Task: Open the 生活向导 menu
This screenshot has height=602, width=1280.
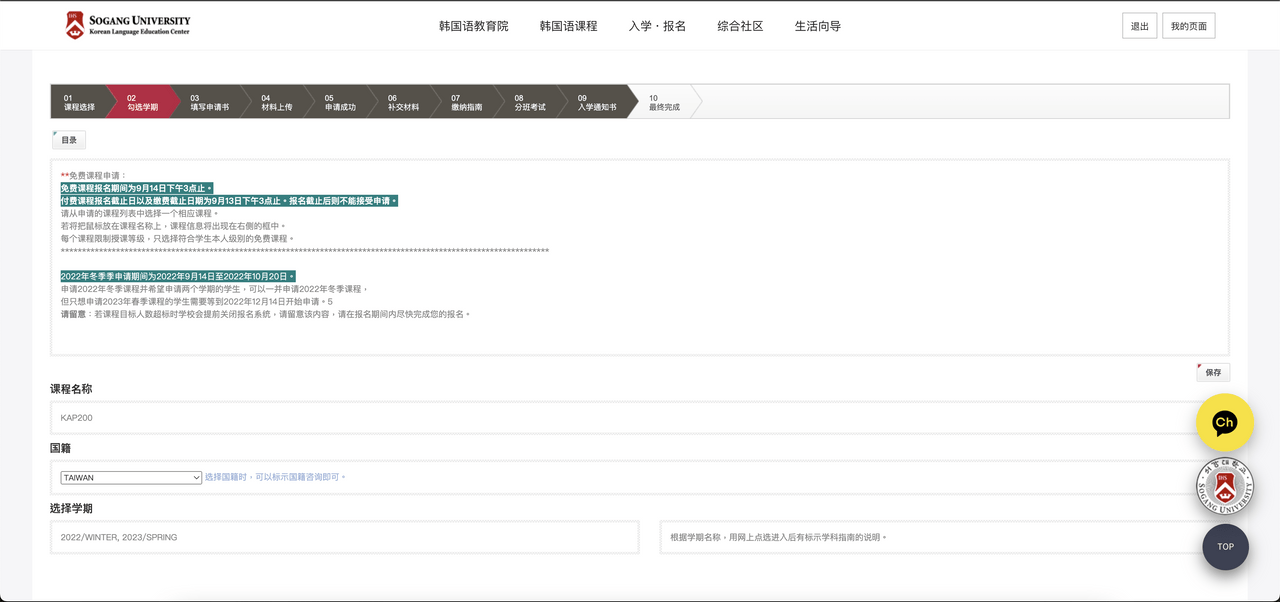Action: 817,26
